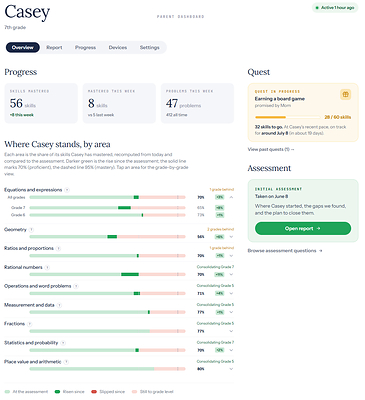Viewport: 365px width, 400px height.
Task: Click the Equations Grade 7 progress bar
Action: tap(107, 208)
